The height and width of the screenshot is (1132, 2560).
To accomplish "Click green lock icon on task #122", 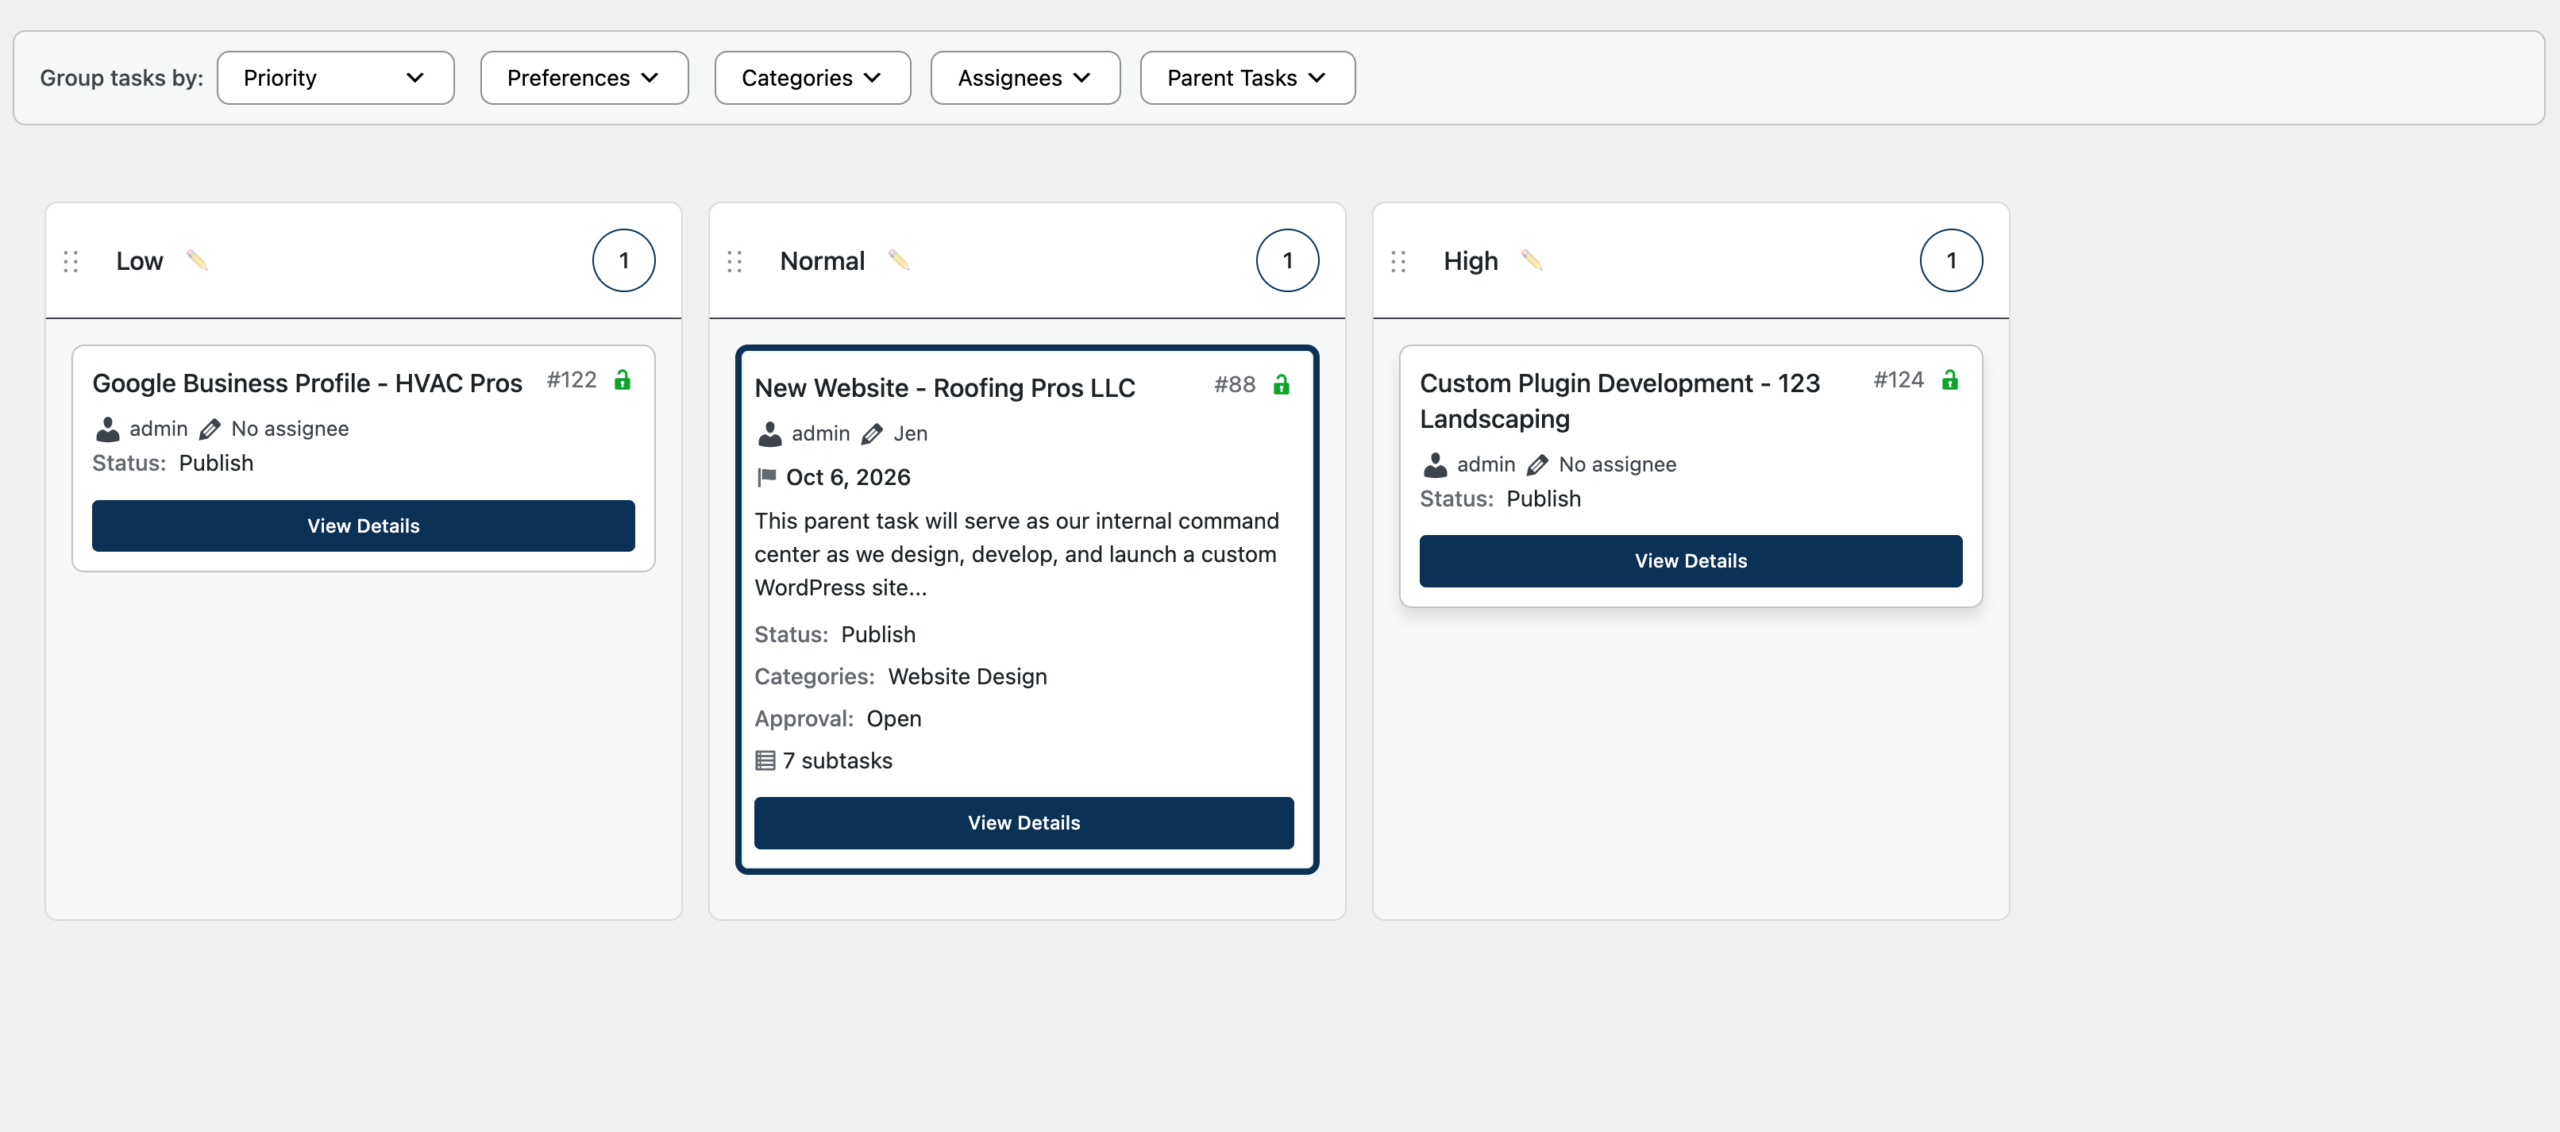I will [x=622, y=380].
